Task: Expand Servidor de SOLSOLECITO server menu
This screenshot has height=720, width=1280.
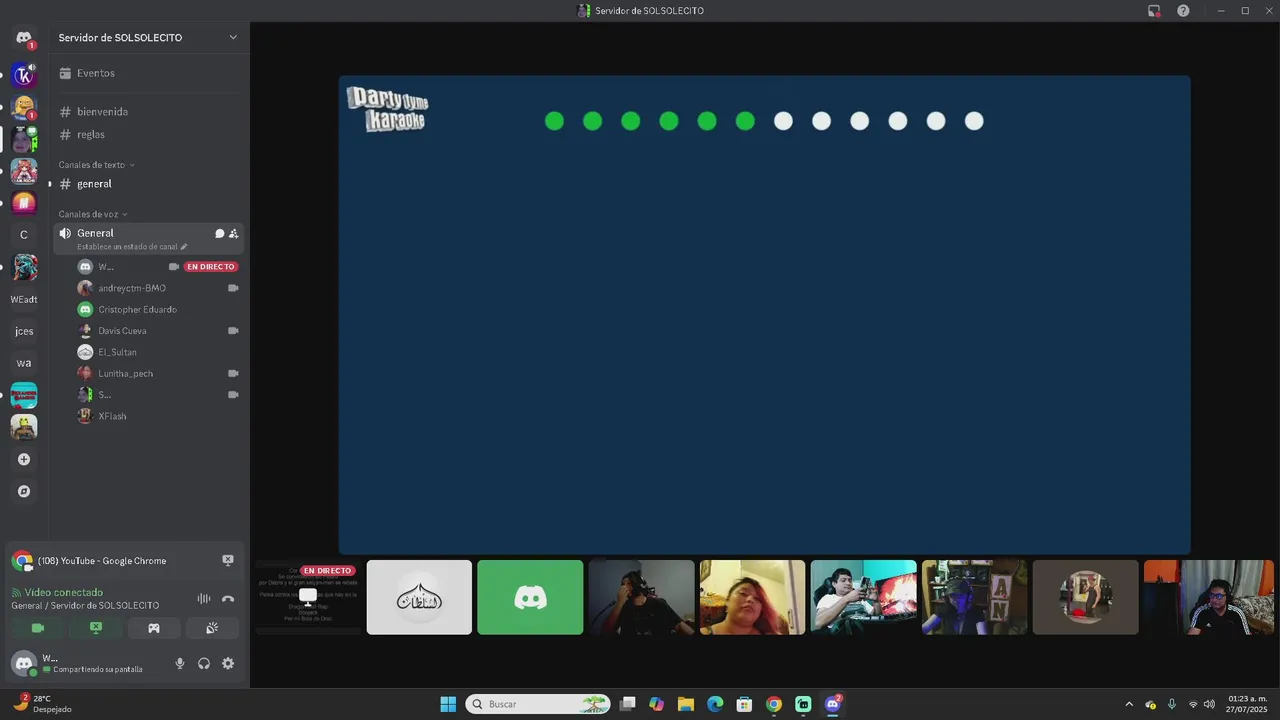Action: [x=149, y=38]
